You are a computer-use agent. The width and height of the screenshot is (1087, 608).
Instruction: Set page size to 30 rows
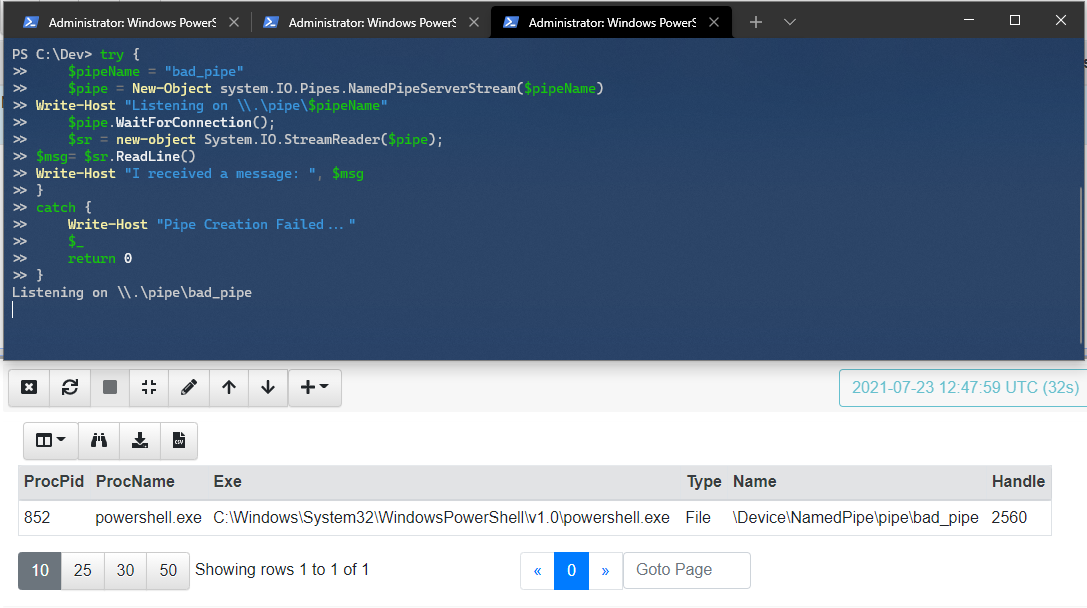point(125,571)
